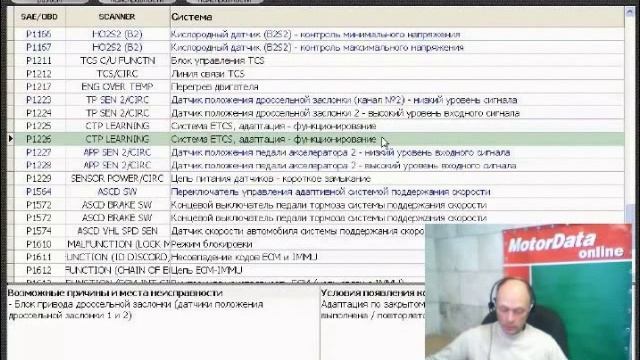Select code cell P1227
Viewport: 640px width, 360px height.
click(39, 152)
